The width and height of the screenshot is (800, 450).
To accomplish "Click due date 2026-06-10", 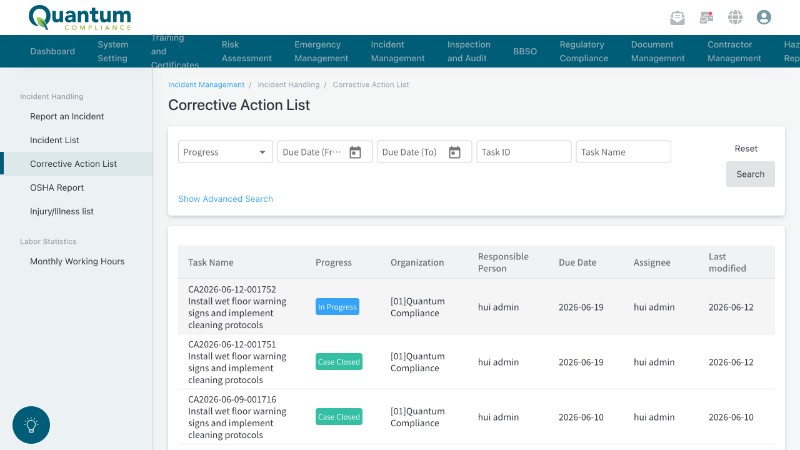I will [581, 417].
